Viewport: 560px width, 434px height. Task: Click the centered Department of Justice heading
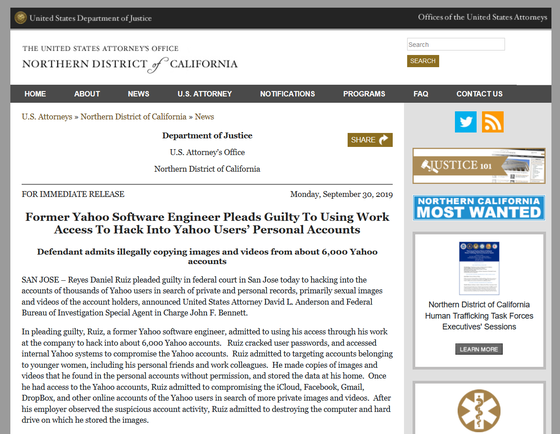(207, 136)
